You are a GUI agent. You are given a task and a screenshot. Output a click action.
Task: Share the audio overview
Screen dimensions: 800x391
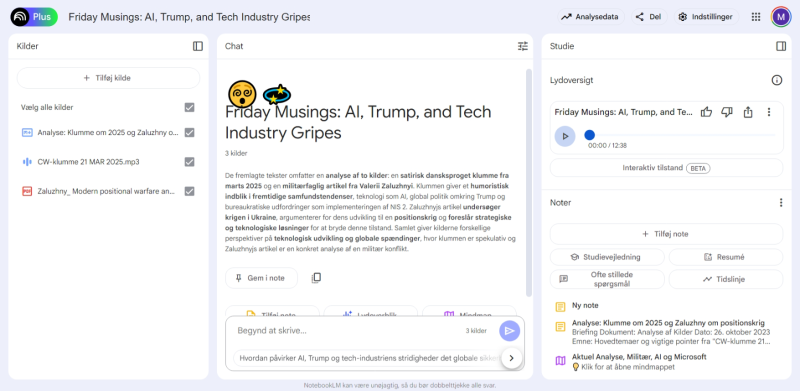748,112
